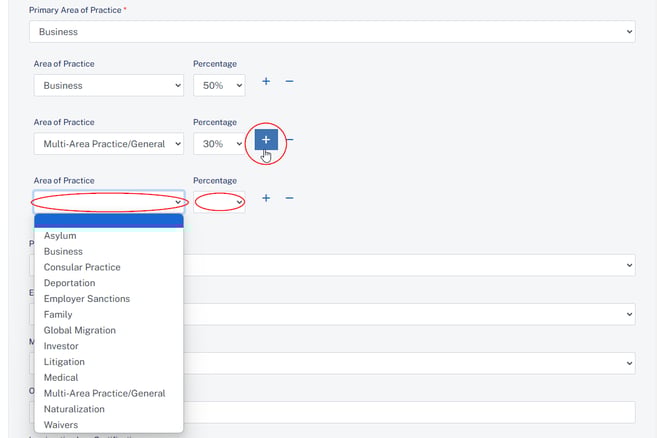
Task: Pick Employer Sanctions from the list
Action: 87,299
